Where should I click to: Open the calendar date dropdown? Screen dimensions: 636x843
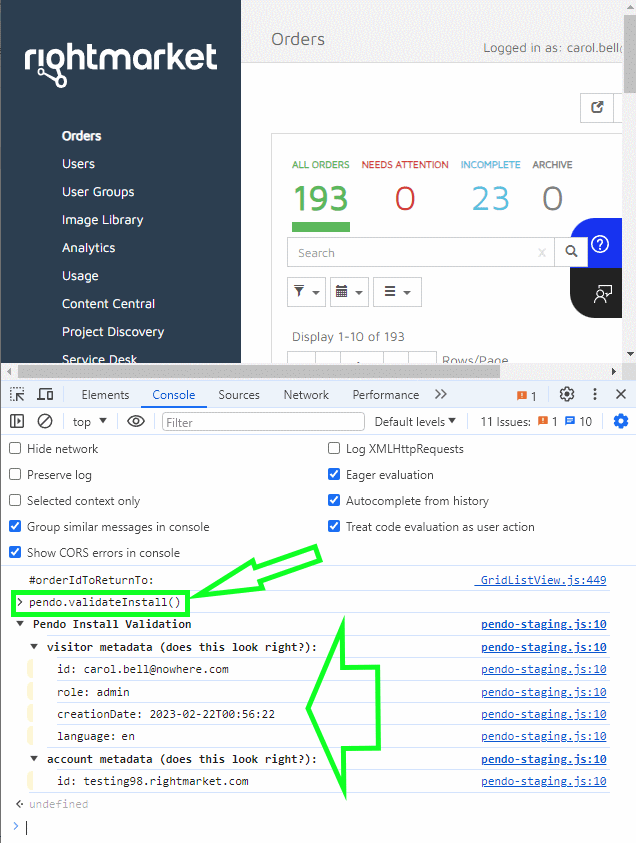point(349,292)
